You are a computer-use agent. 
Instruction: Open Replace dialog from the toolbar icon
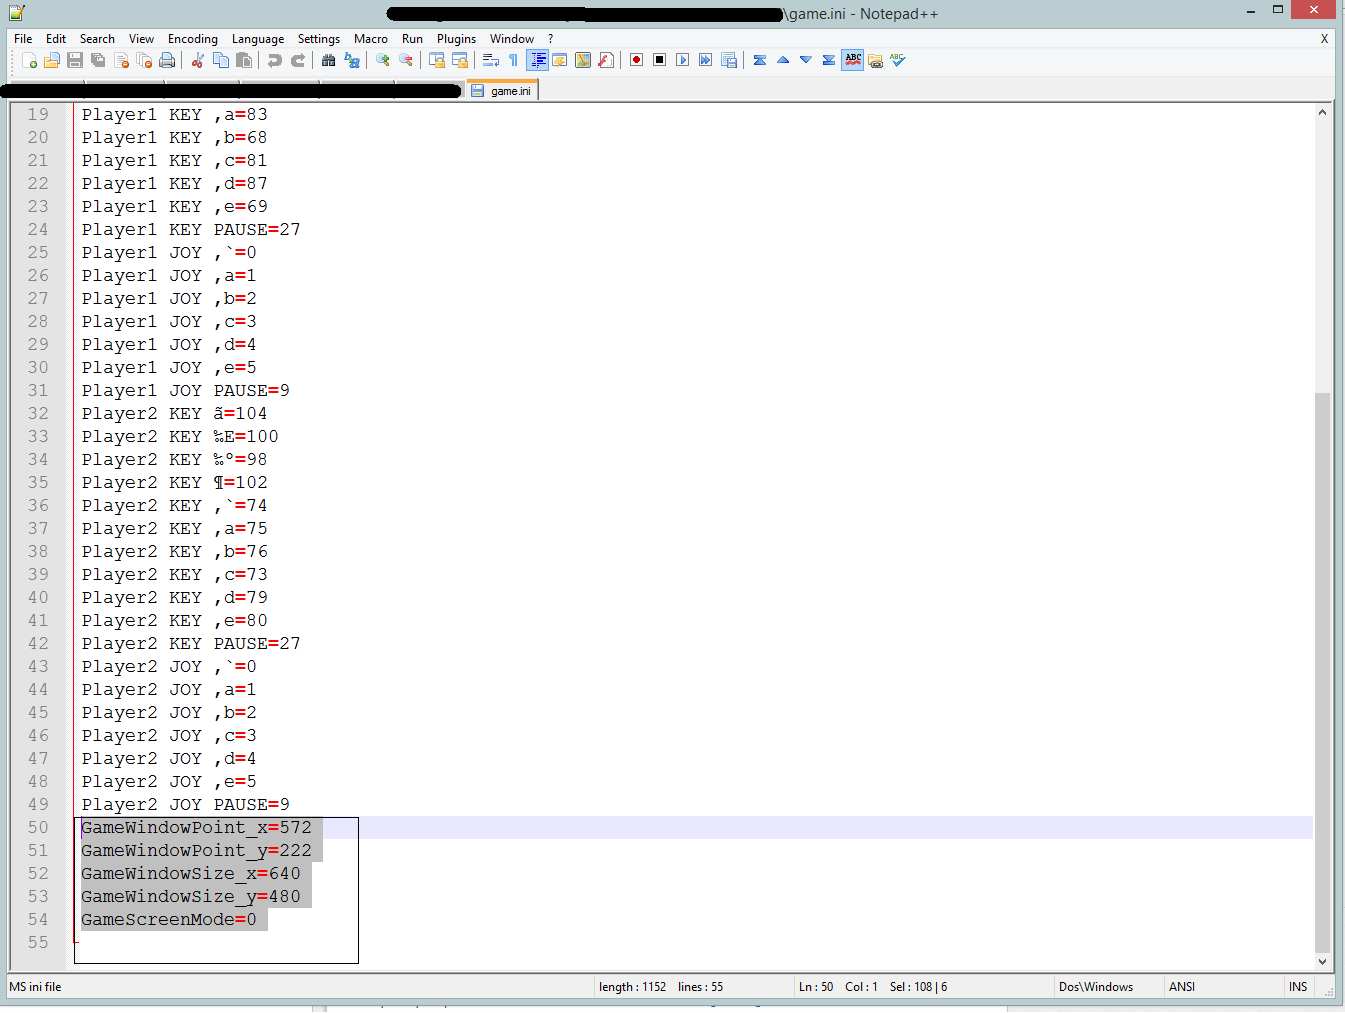point(352,61)
